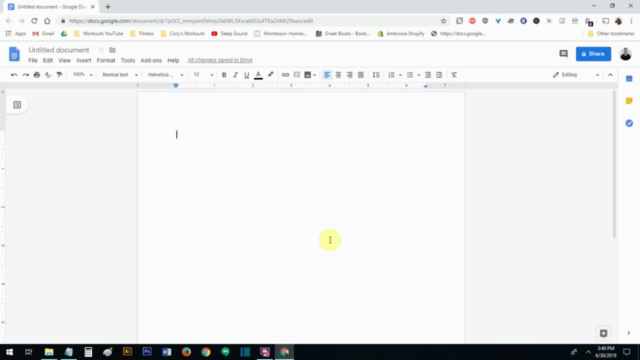This screenshot has width=640, height=360.
Task: Open the Format menu
Action: (x=106, y=60)
